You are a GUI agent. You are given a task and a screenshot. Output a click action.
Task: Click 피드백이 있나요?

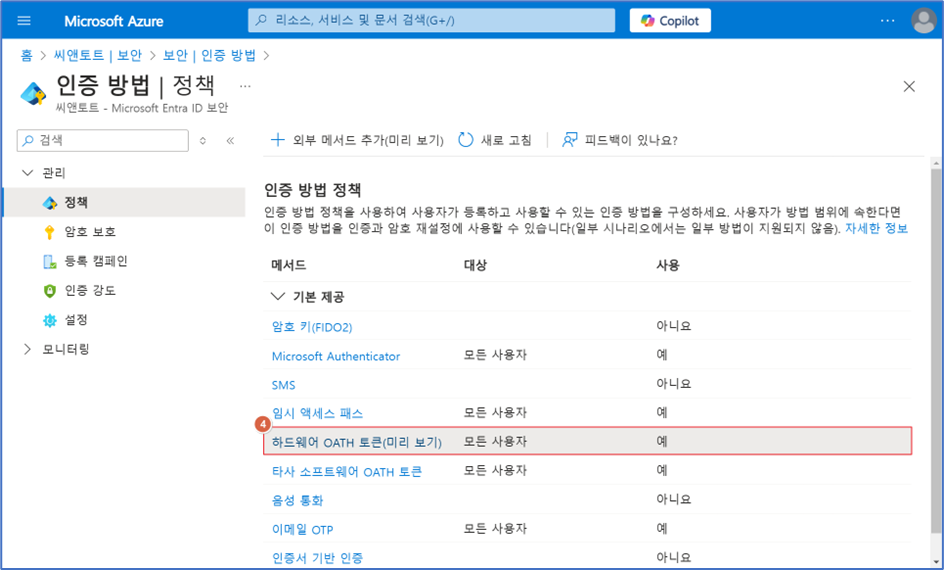(620, 140)
